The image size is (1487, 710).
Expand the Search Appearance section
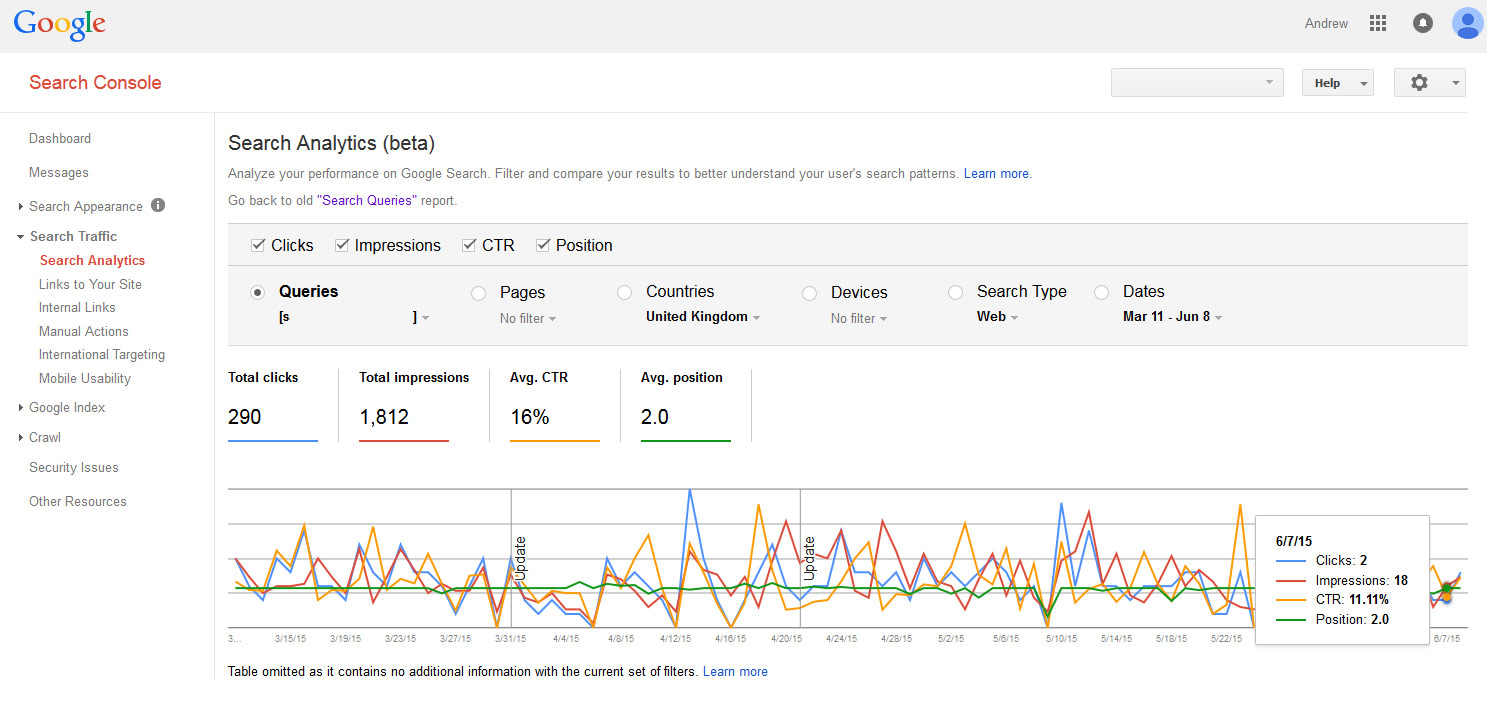pos(21,207)
